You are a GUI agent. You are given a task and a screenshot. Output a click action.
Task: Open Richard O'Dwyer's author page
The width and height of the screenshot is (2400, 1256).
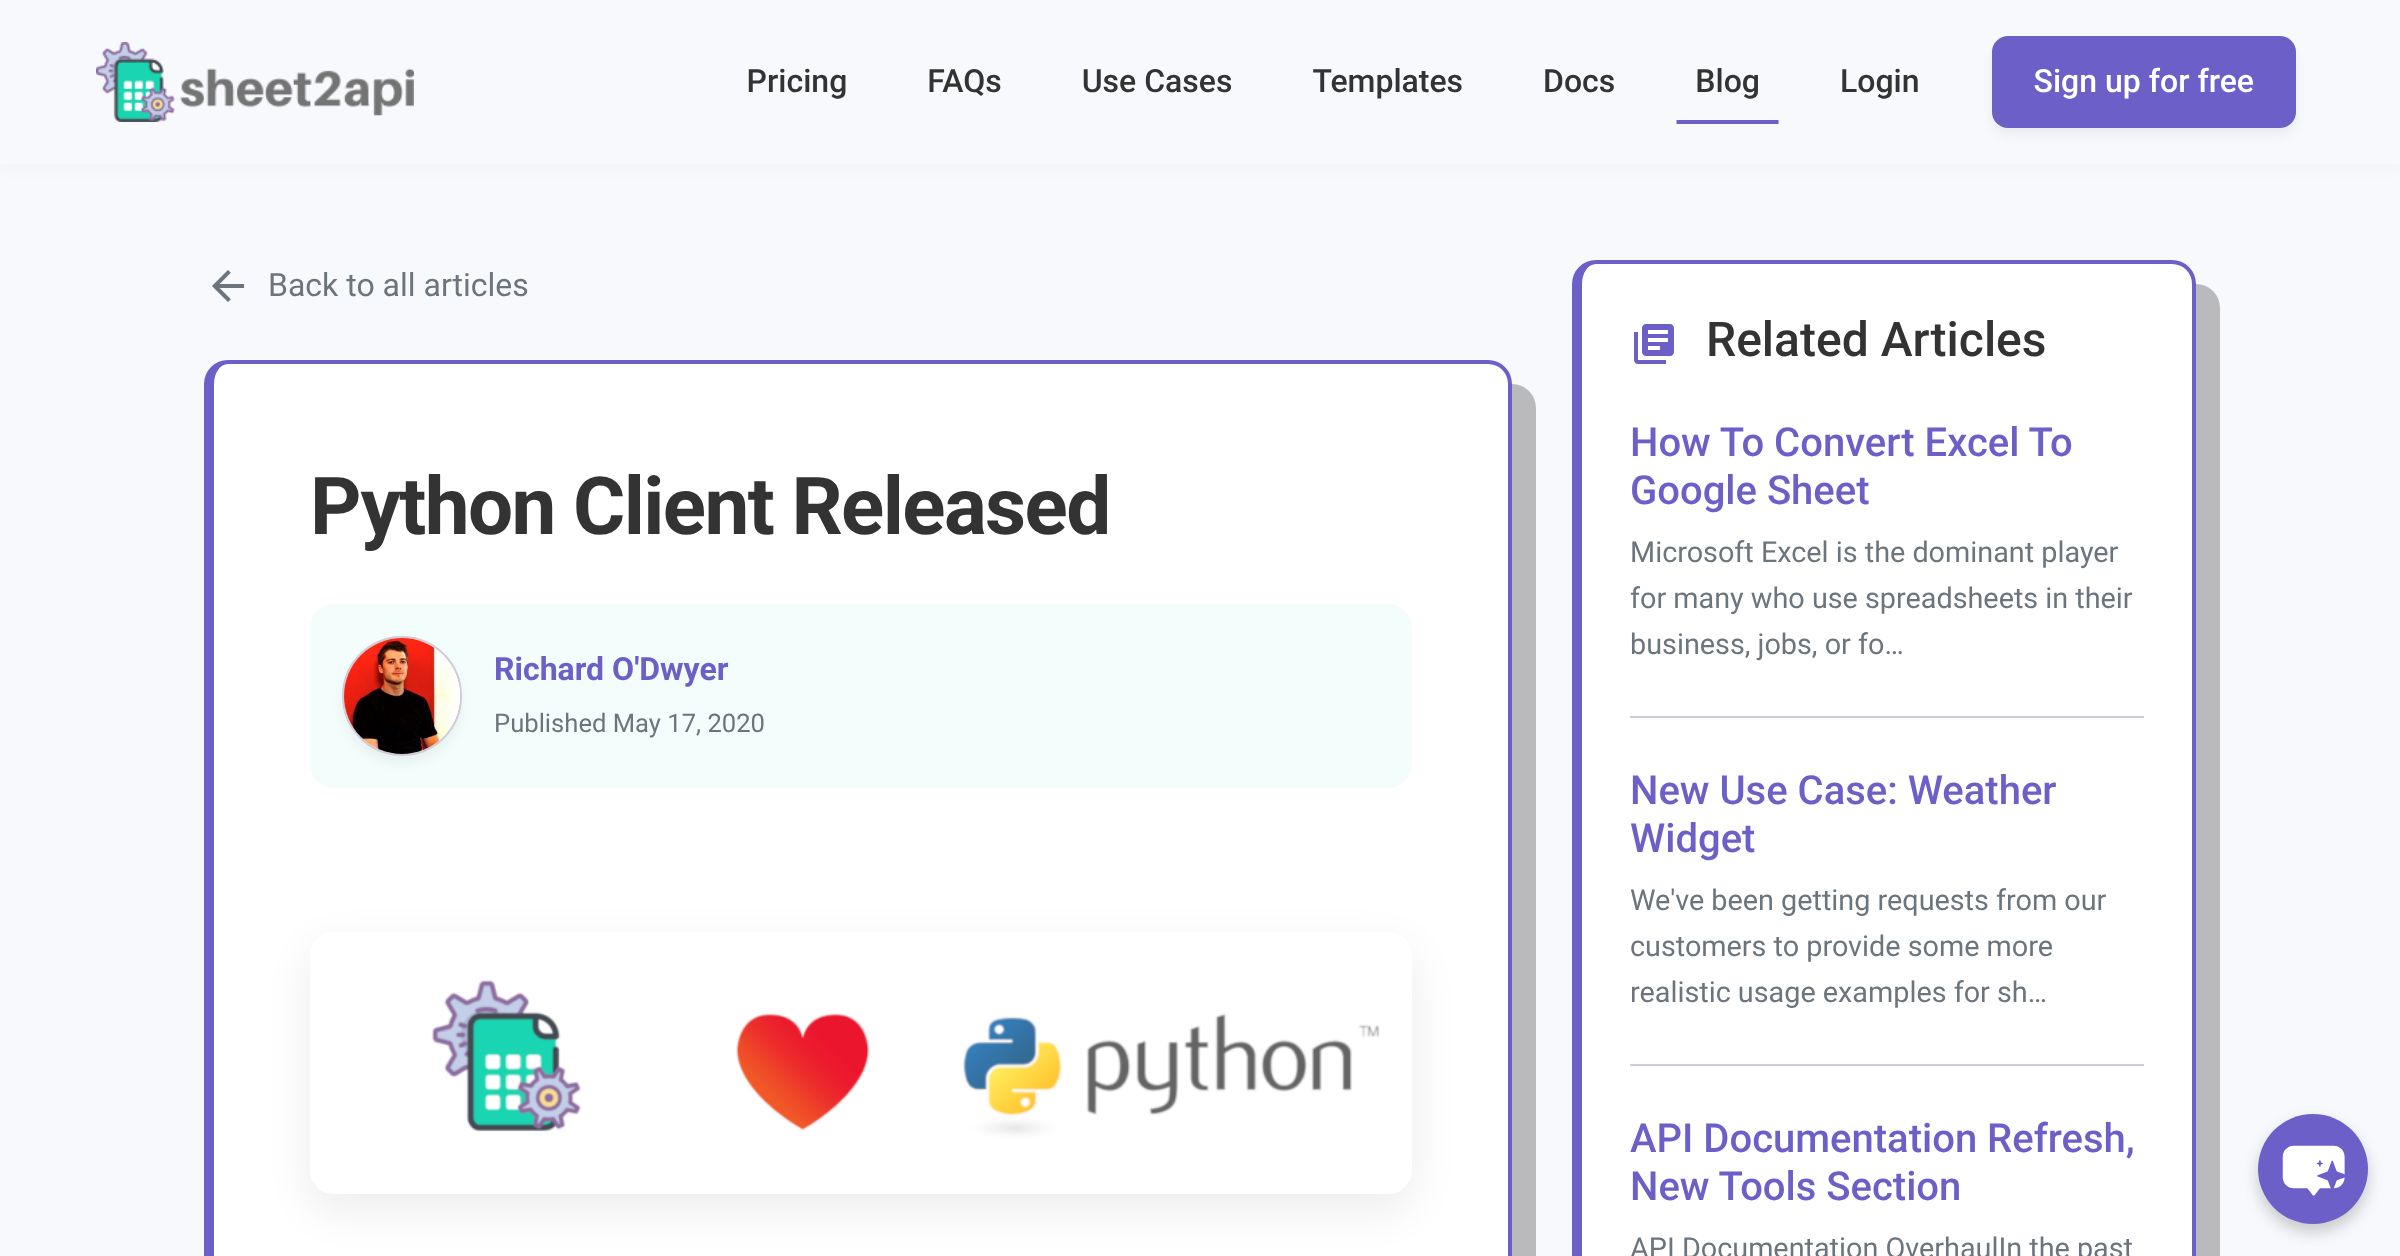pos(612,669)
